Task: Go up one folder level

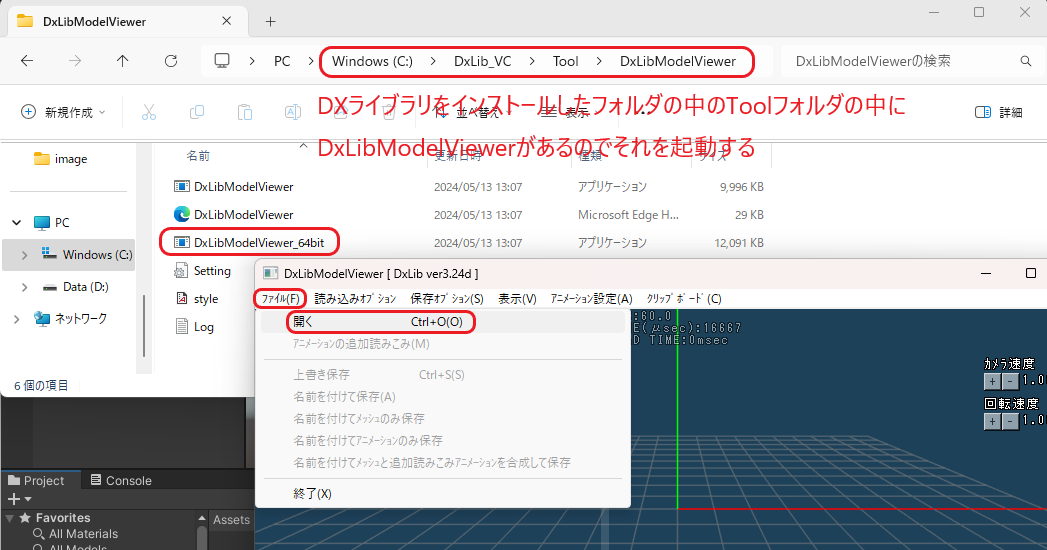Action: pyautogui.click(x=123, y=61)
